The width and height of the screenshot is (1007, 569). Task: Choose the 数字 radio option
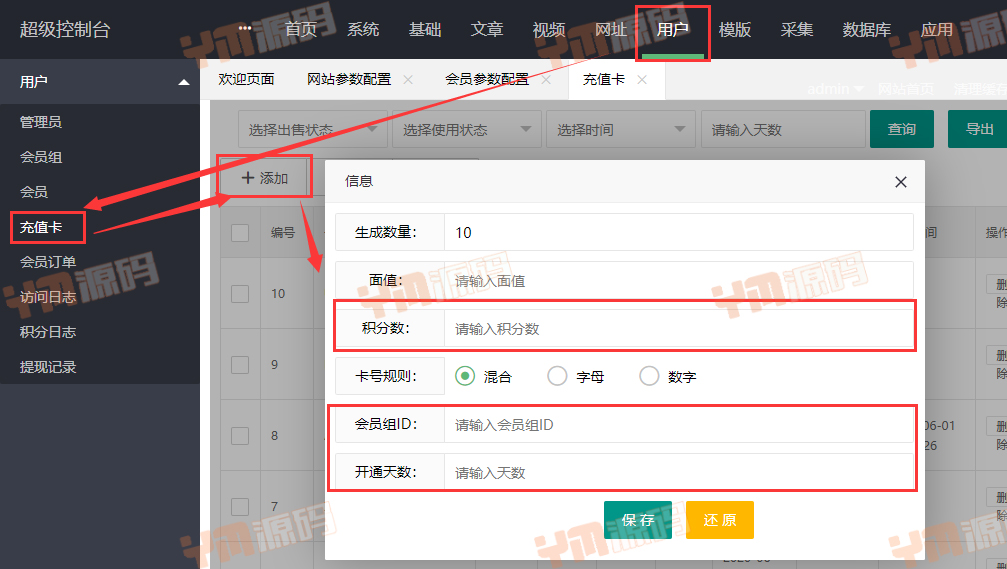pyautogui.click(x=649, y=377)
